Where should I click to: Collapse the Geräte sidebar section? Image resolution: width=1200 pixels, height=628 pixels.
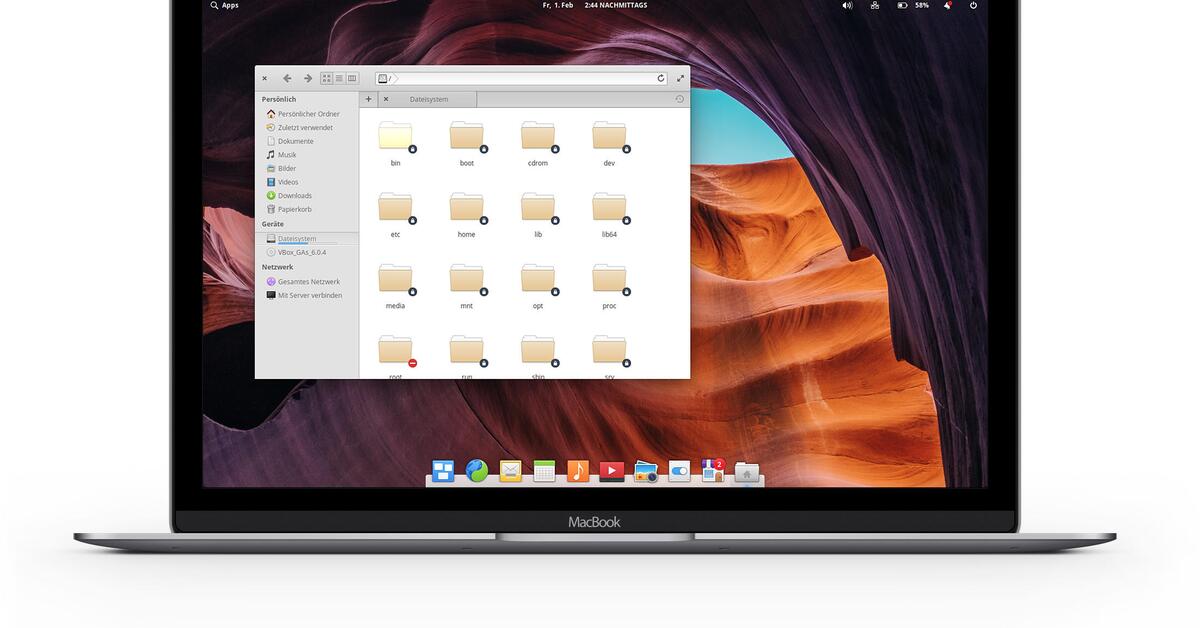(x=273, y=224)
